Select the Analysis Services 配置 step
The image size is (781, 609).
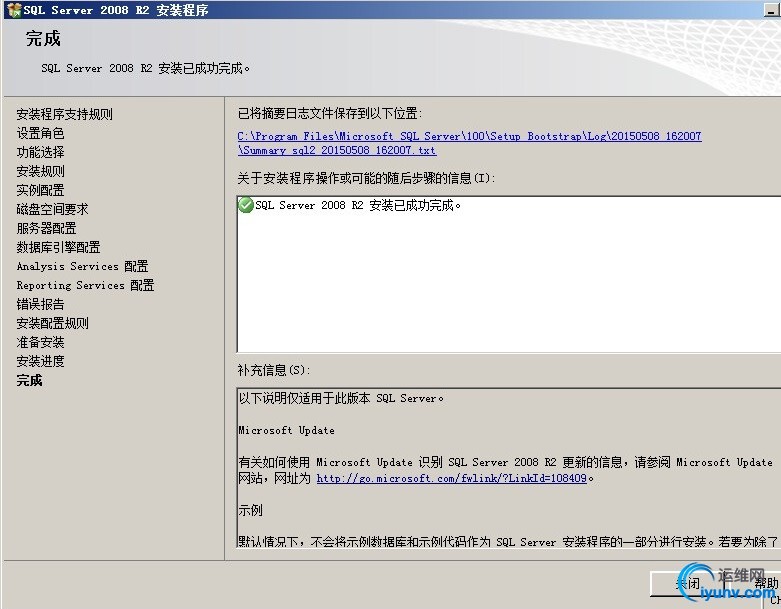click(x=82, y=266)
